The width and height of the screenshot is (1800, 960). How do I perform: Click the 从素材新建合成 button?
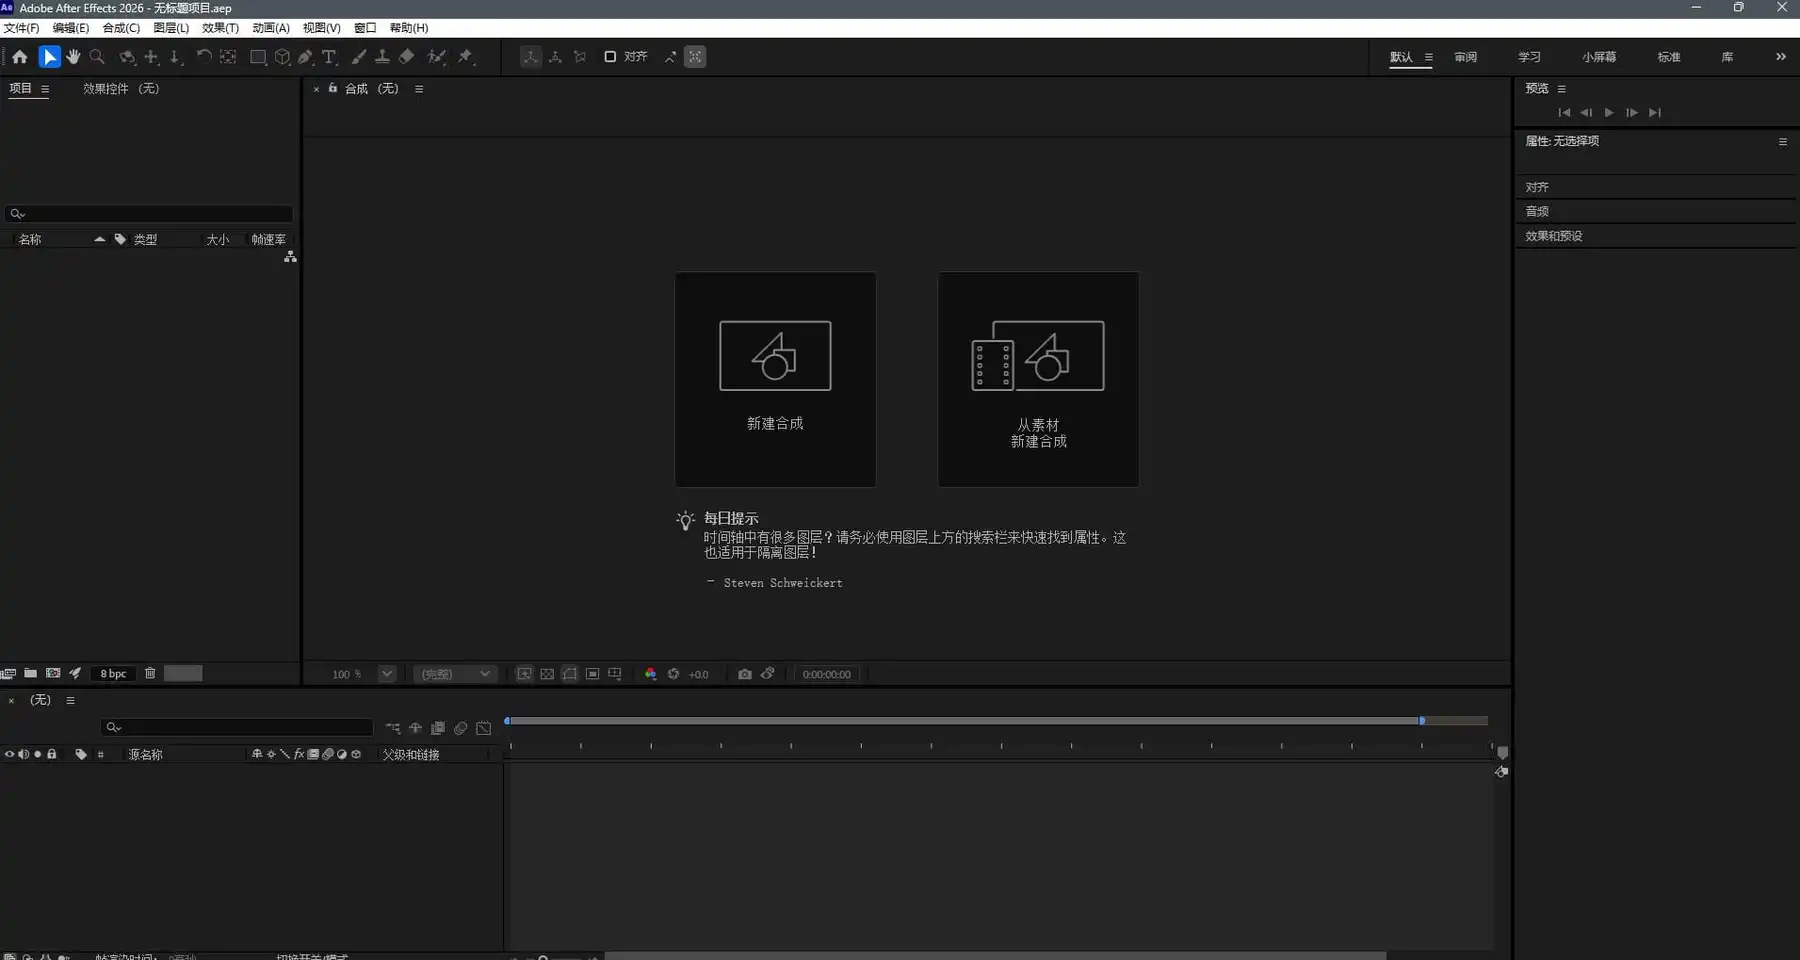pos(1038,379)
